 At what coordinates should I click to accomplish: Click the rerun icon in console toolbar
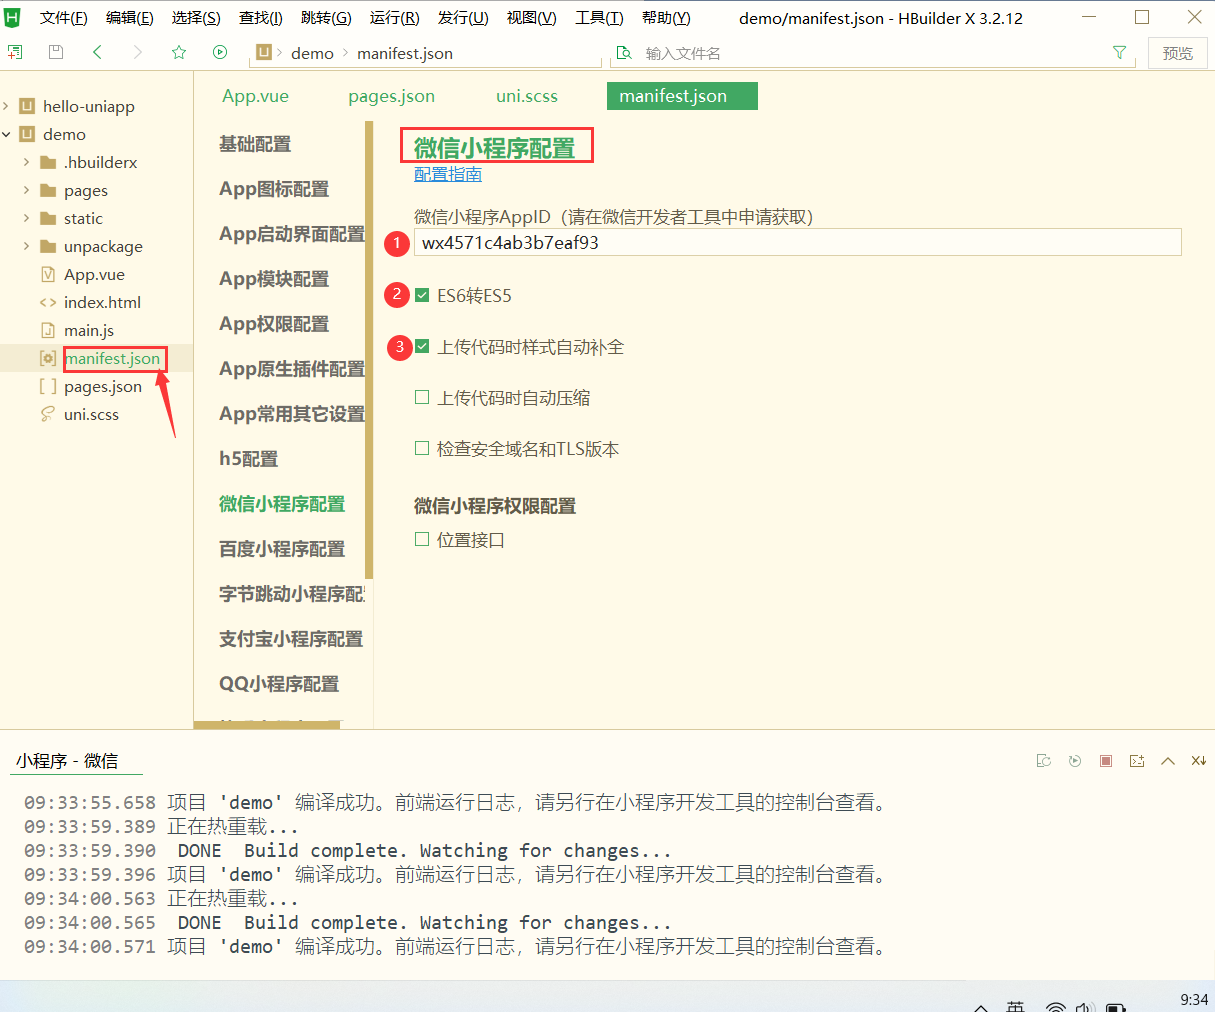coord(1075,761)
